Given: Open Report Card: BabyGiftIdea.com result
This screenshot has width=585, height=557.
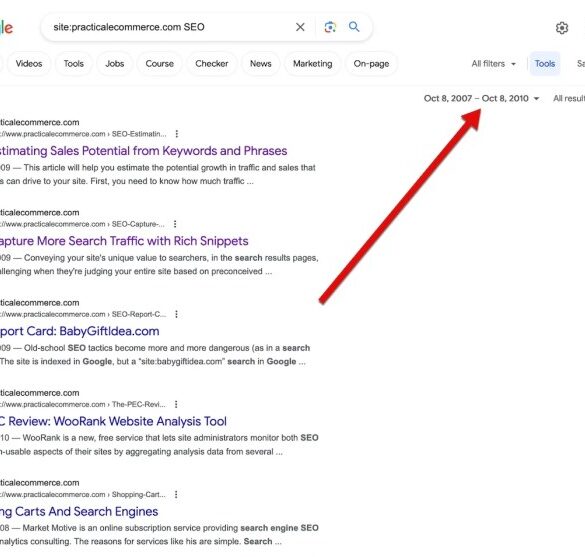Looking at the screenshot, I should click(x=79, y=331).
